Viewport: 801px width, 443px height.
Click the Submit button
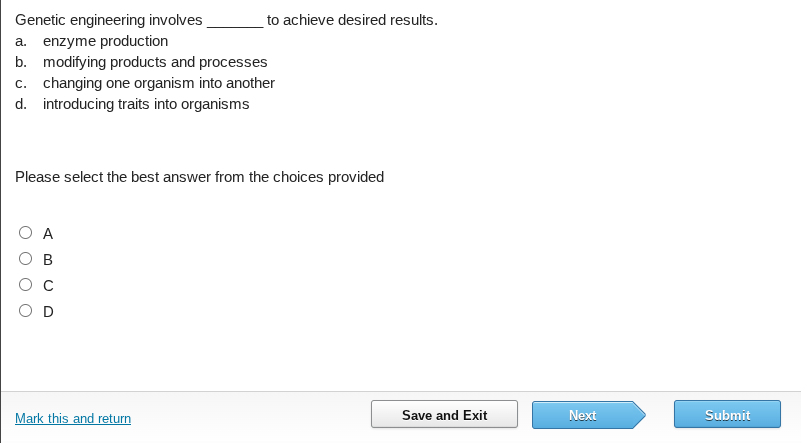pyautogui.click(x=727, y=415)
